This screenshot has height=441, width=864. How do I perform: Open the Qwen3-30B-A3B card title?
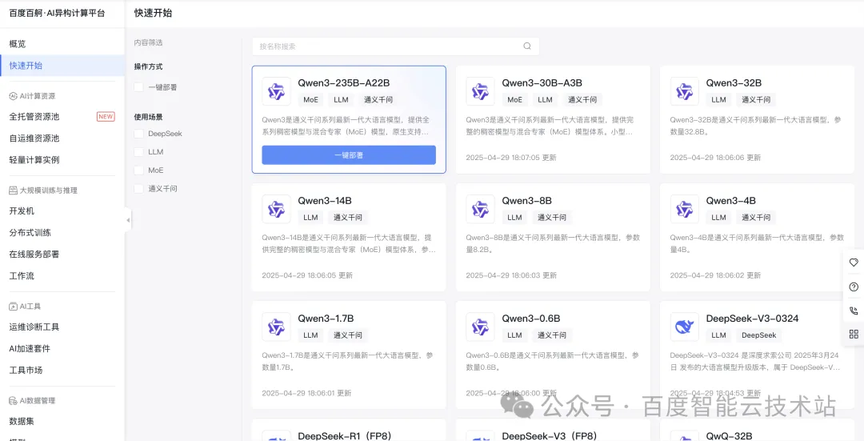click(542, 83)
